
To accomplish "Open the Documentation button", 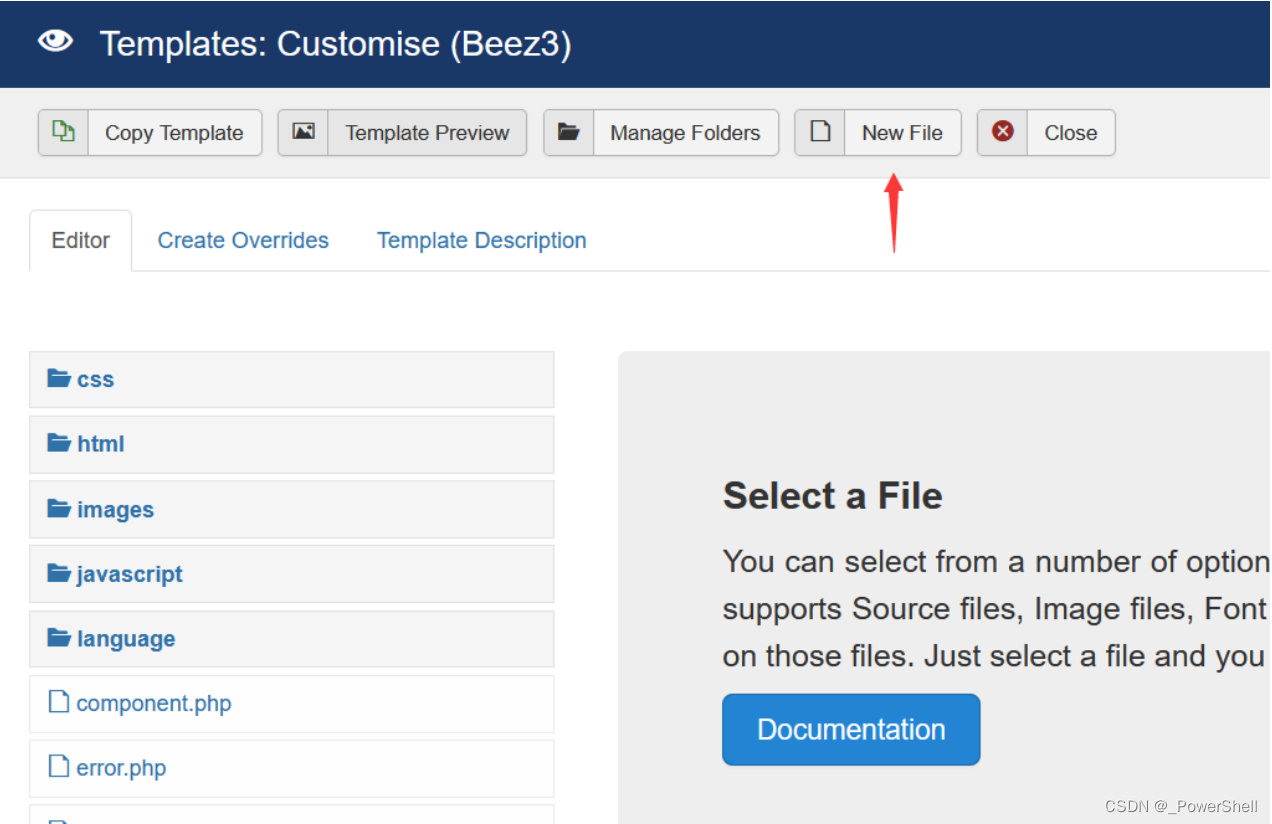I will pyautogui.click(x=851, y=729).
